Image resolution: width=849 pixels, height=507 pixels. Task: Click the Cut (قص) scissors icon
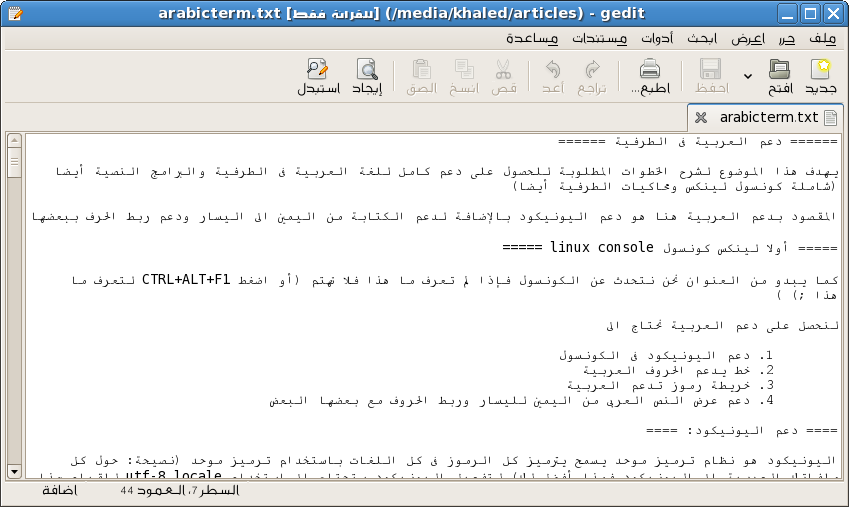coord(503,70)
